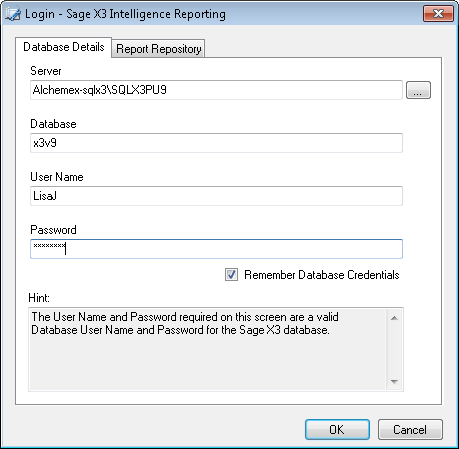Cancel the login dialog
459x449 pixels.
(x=410, y=430)
